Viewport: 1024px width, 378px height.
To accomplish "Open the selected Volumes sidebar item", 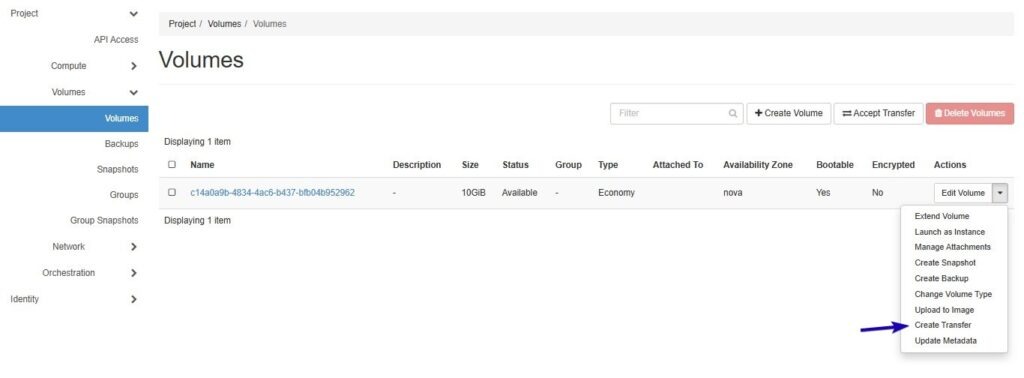I will point(74,119).
